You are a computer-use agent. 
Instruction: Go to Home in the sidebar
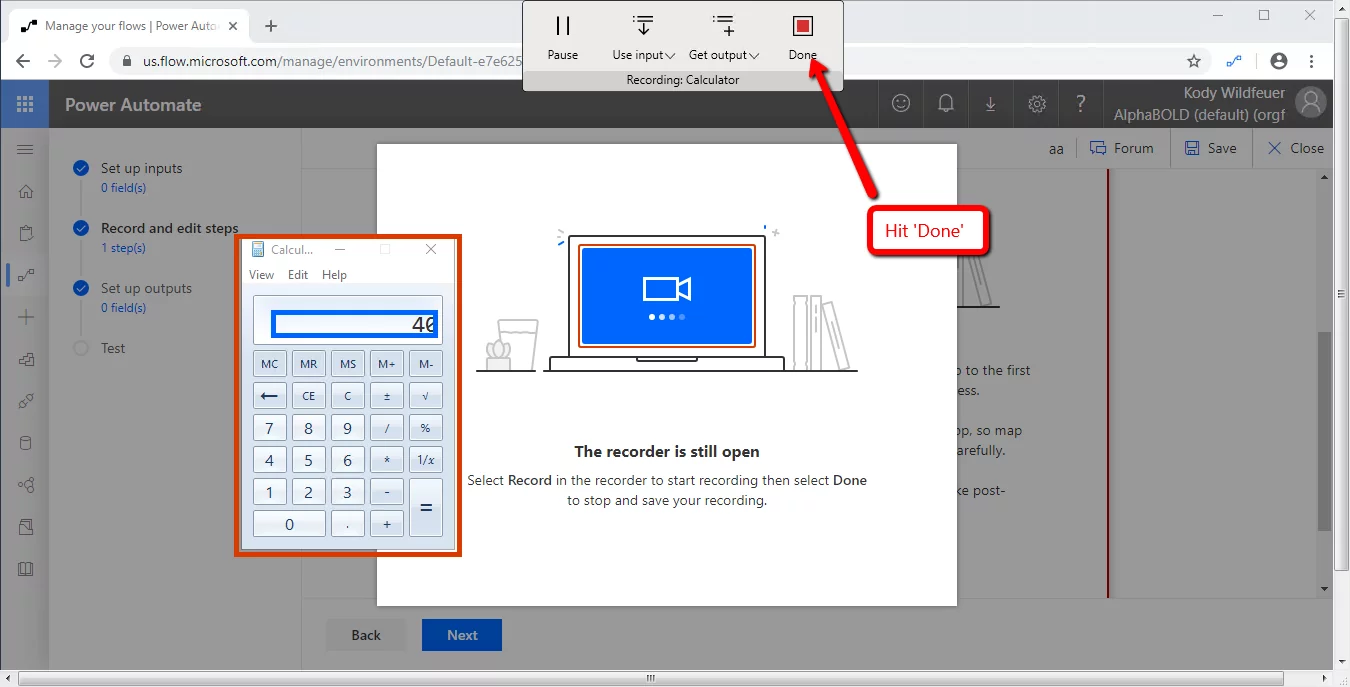tap(26, 191)
